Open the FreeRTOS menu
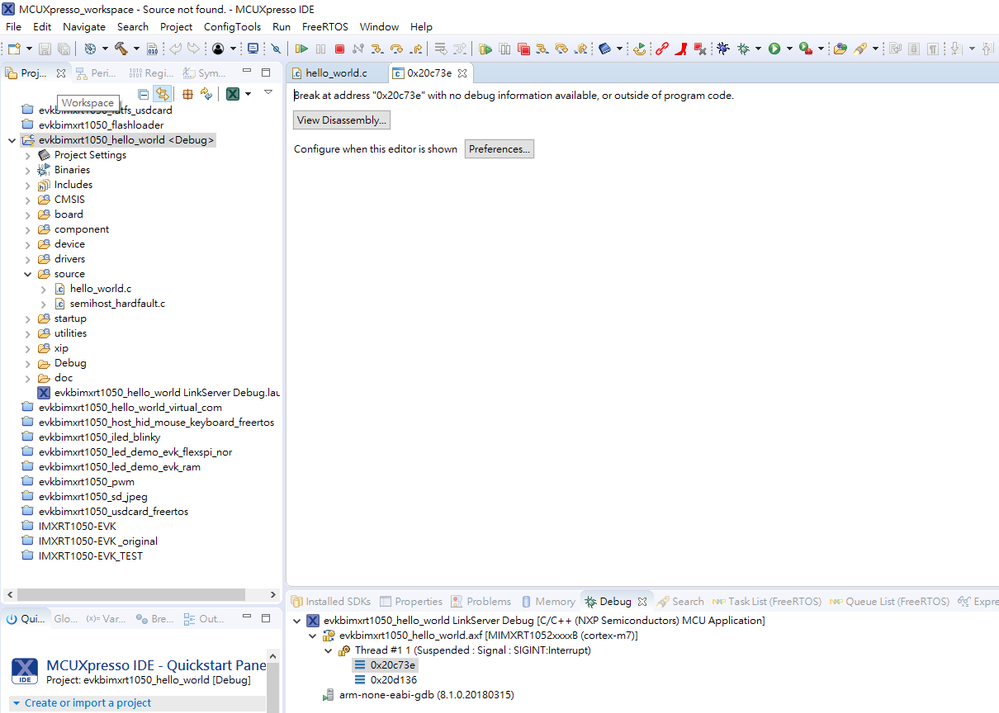 (325, 27)
